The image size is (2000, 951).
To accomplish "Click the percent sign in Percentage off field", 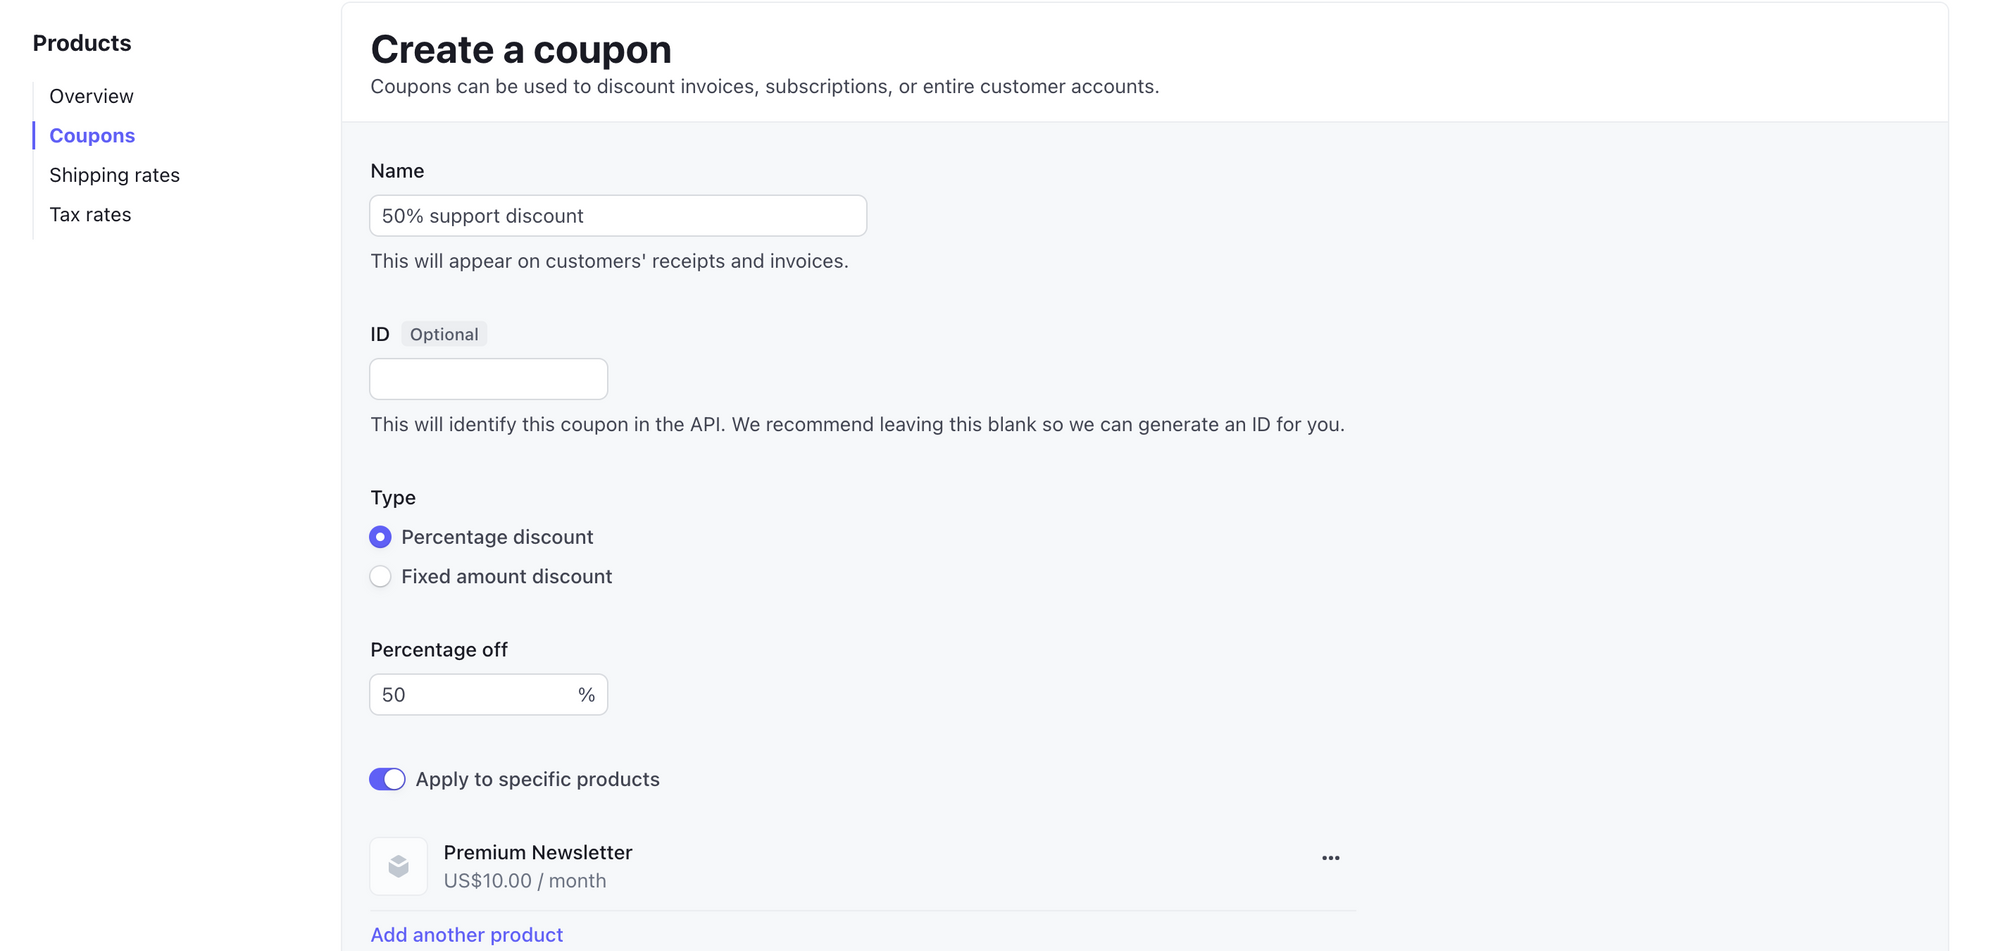I will pos(586,695).
